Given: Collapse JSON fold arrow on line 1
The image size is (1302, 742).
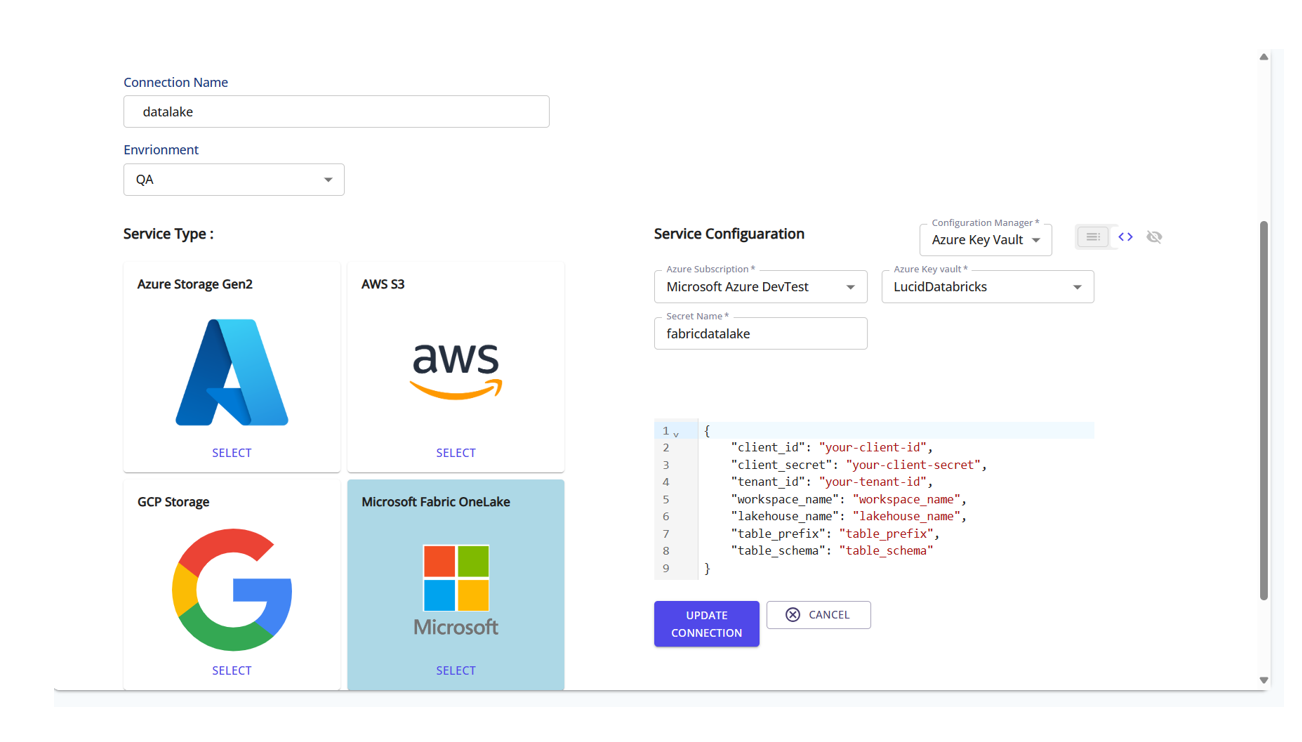Looking at the screenshot, I should pyautogui.click(x=677, y=433).
